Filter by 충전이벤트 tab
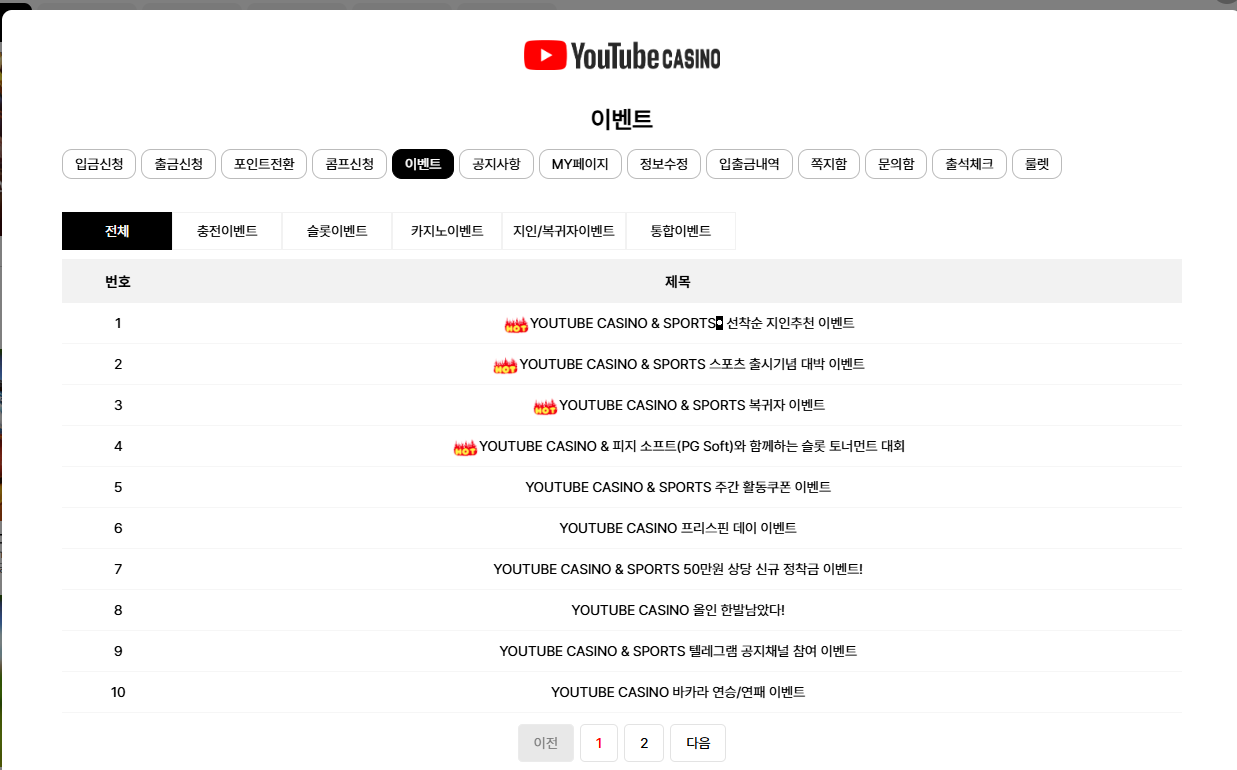1237x770 pixels. (227, 231)
